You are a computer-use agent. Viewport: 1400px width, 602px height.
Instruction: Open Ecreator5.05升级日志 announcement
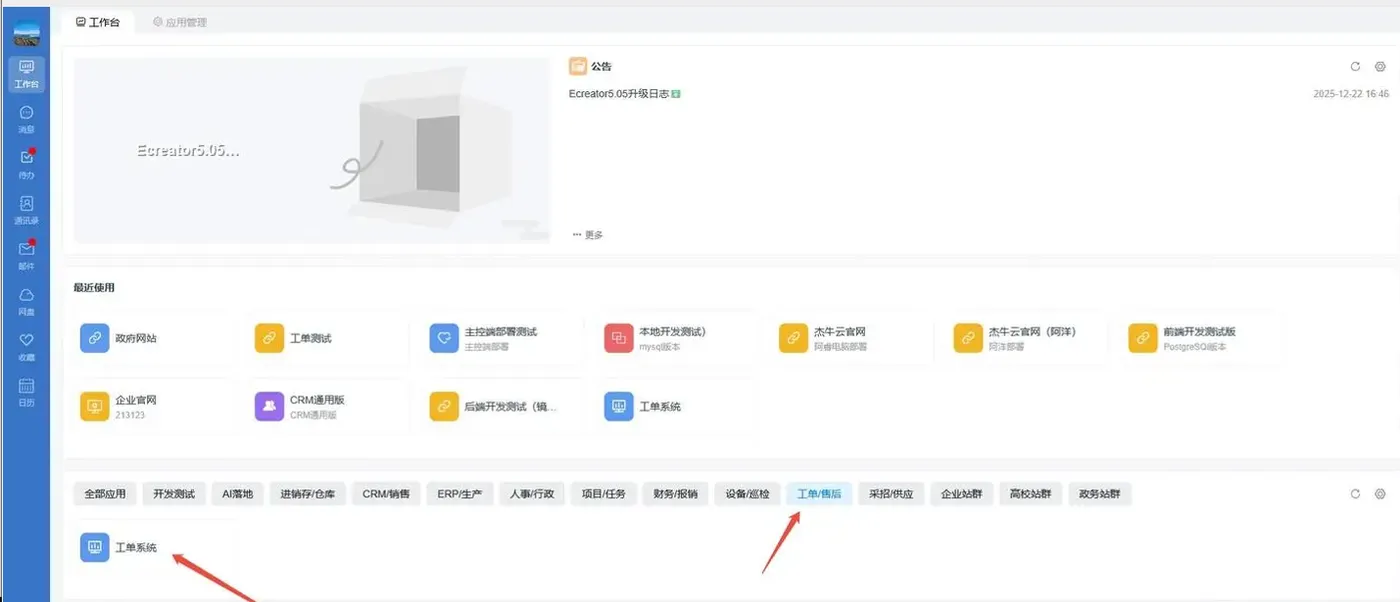618,94
